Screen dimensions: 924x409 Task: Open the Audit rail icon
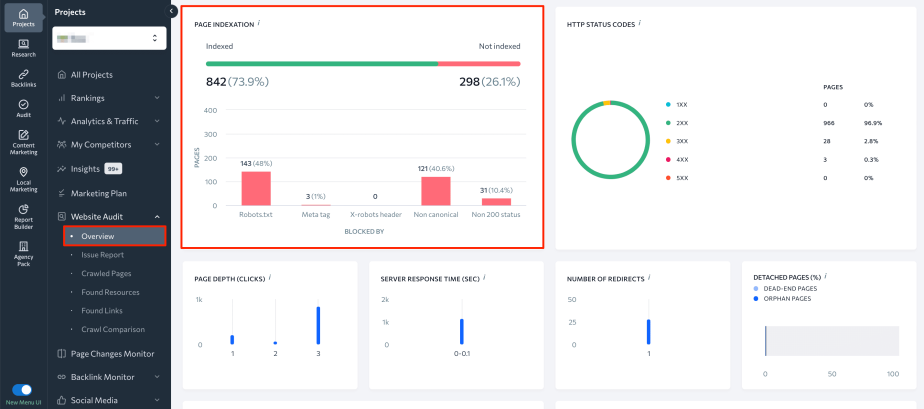point(23,109)
